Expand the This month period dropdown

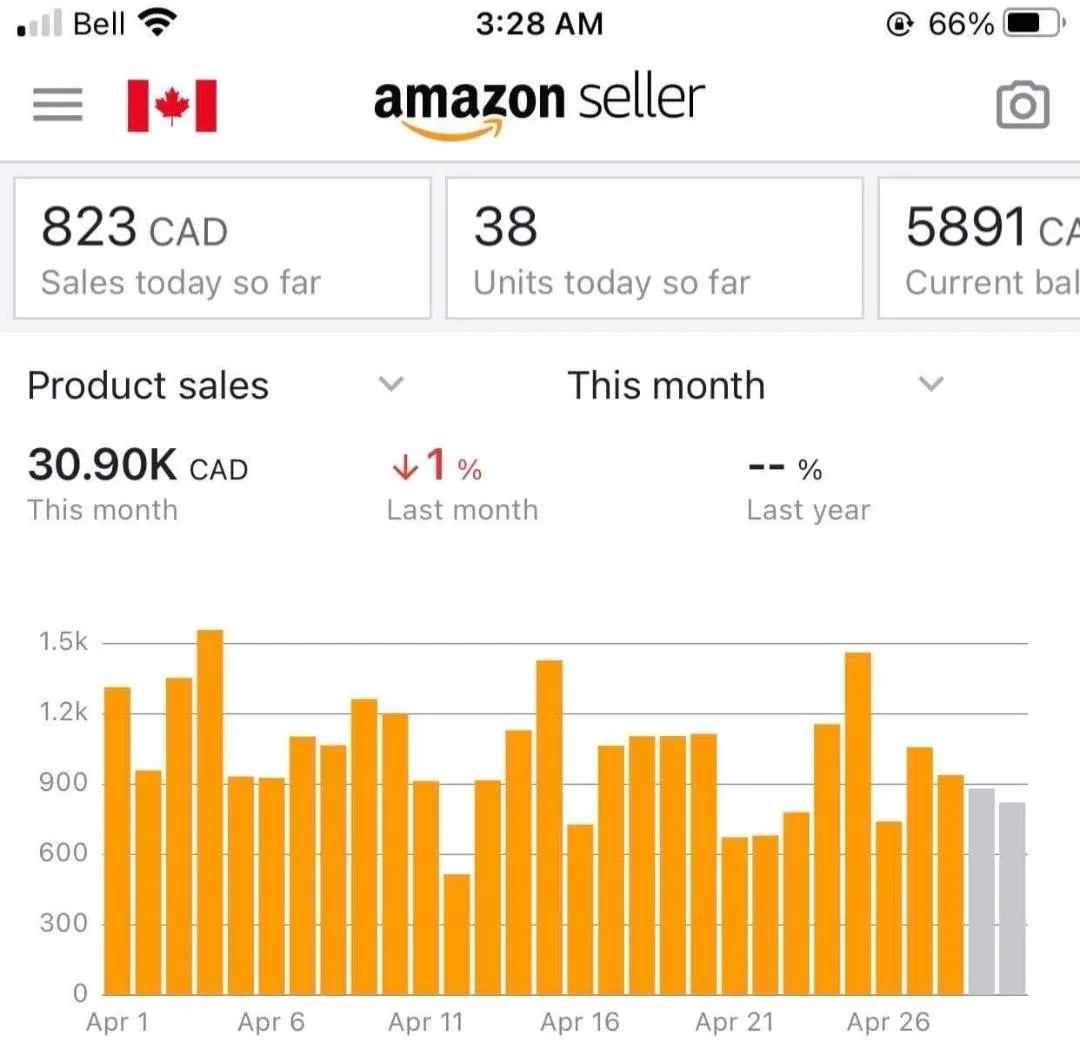pyautogui.click(x=930, y=384)
